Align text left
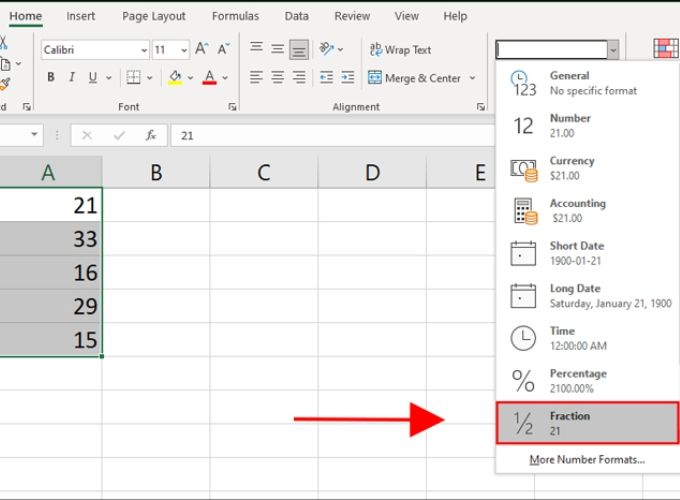This screenshot has height=500, width=680. click(256, 78)
